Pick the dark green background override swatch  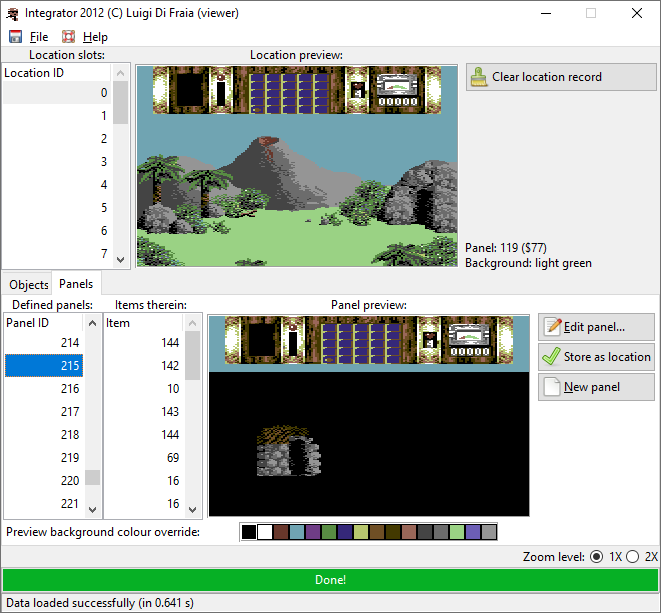click(329, 532)
